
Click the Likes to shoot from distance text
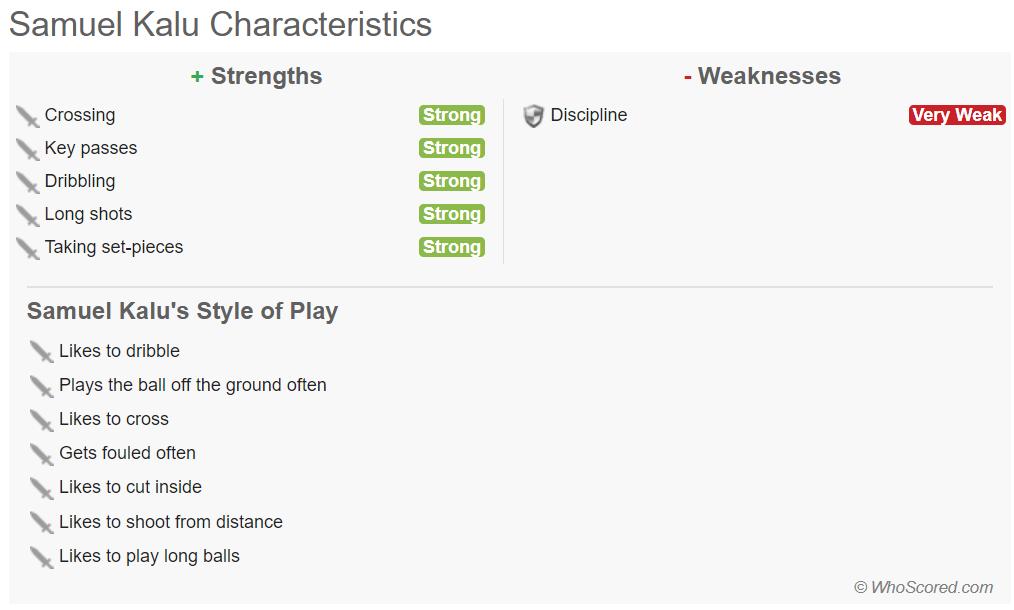coord(171,522)
